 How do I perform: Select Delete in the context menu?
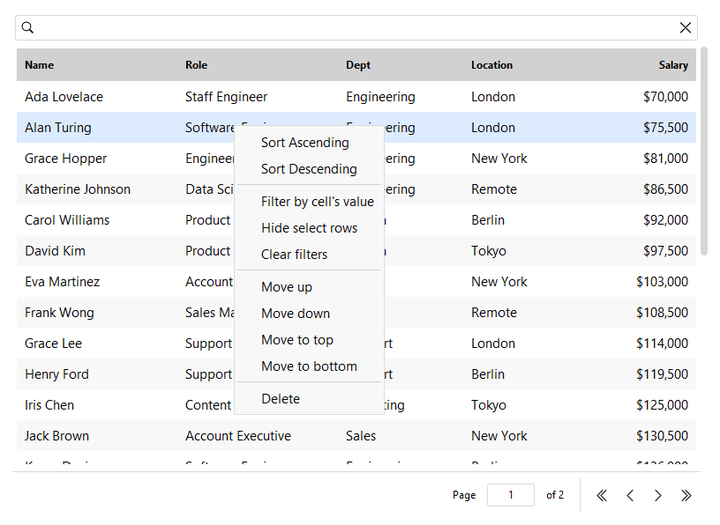309,399
